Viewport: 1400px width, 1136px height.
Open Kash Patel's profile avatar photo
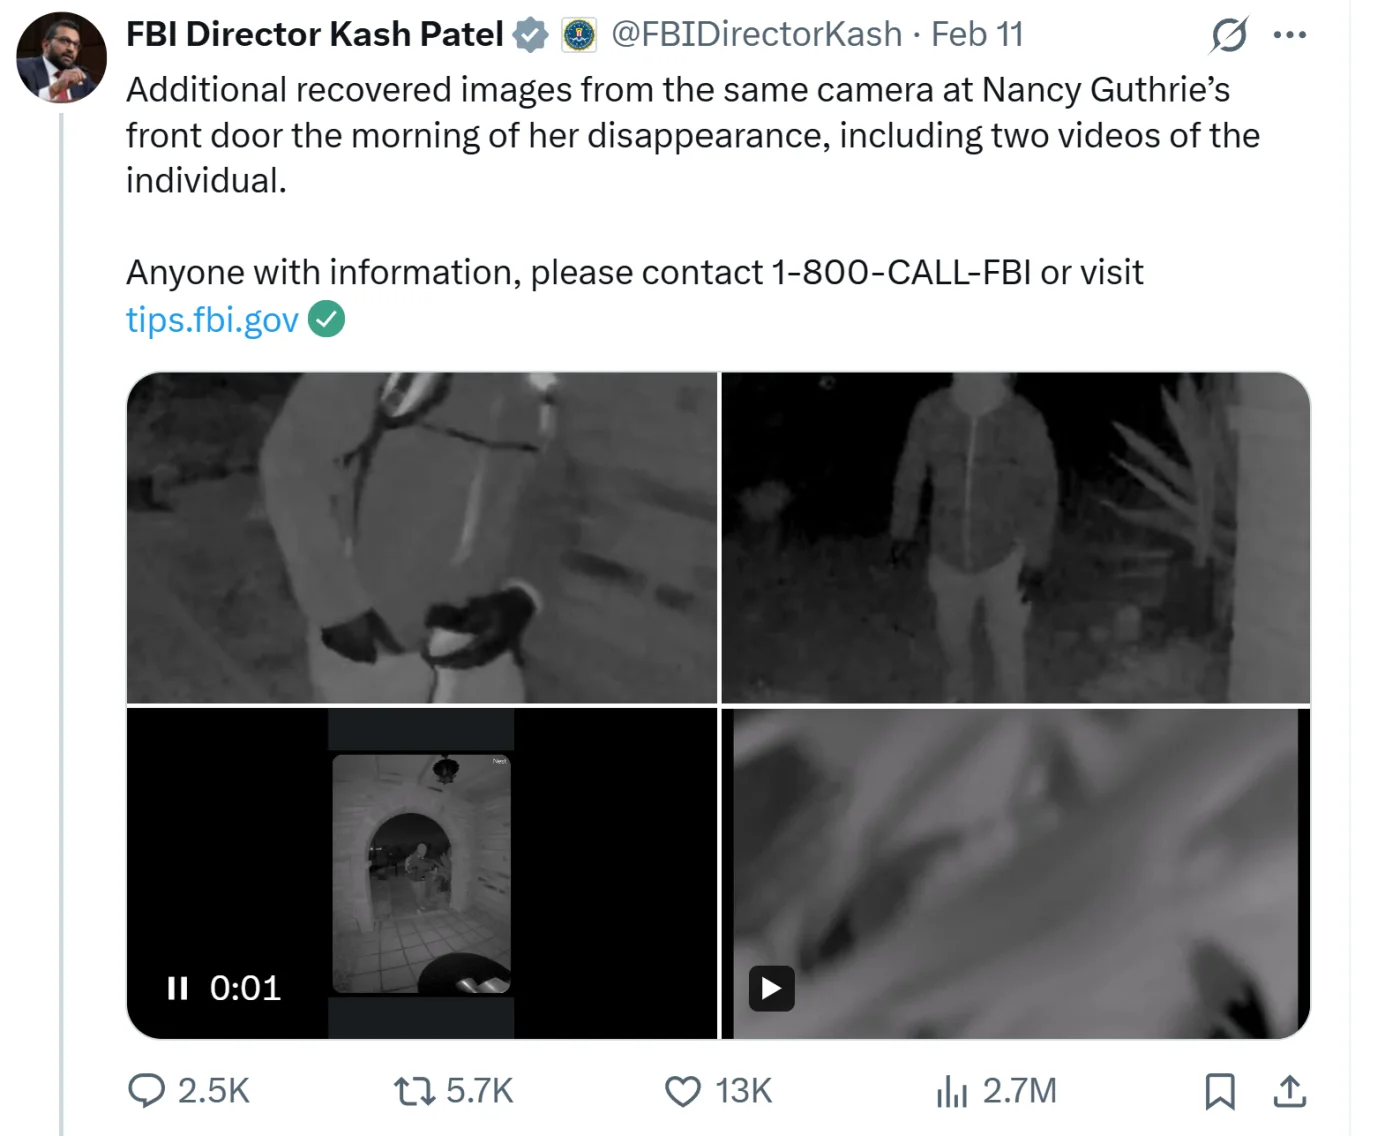coord(61,58)
